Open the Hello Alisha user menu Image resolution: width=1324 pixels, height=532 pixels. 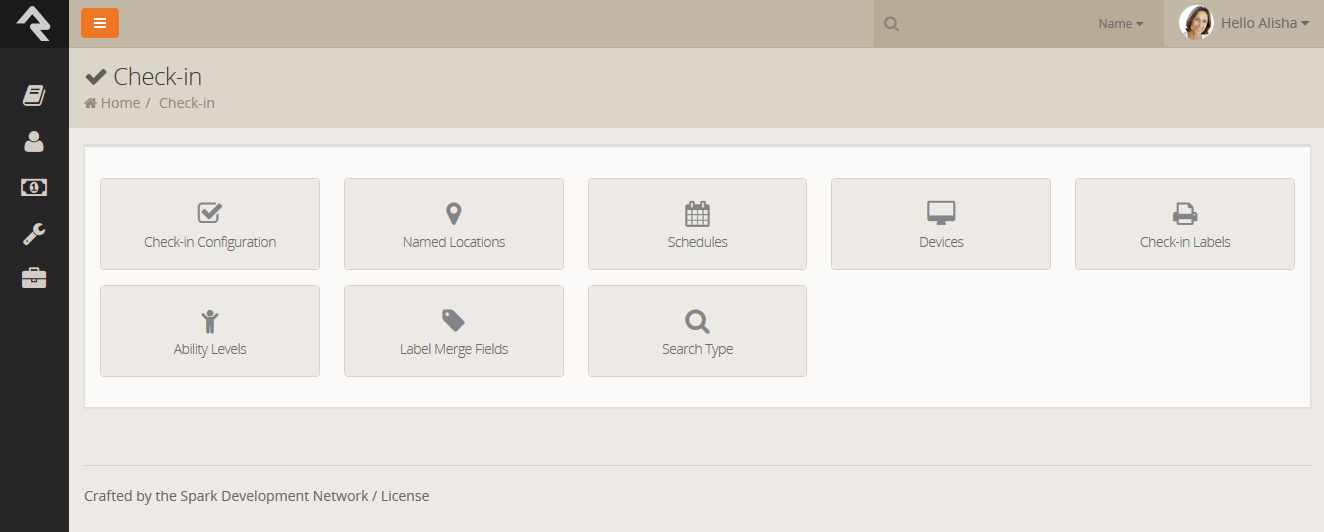(x=1265, y=23)
